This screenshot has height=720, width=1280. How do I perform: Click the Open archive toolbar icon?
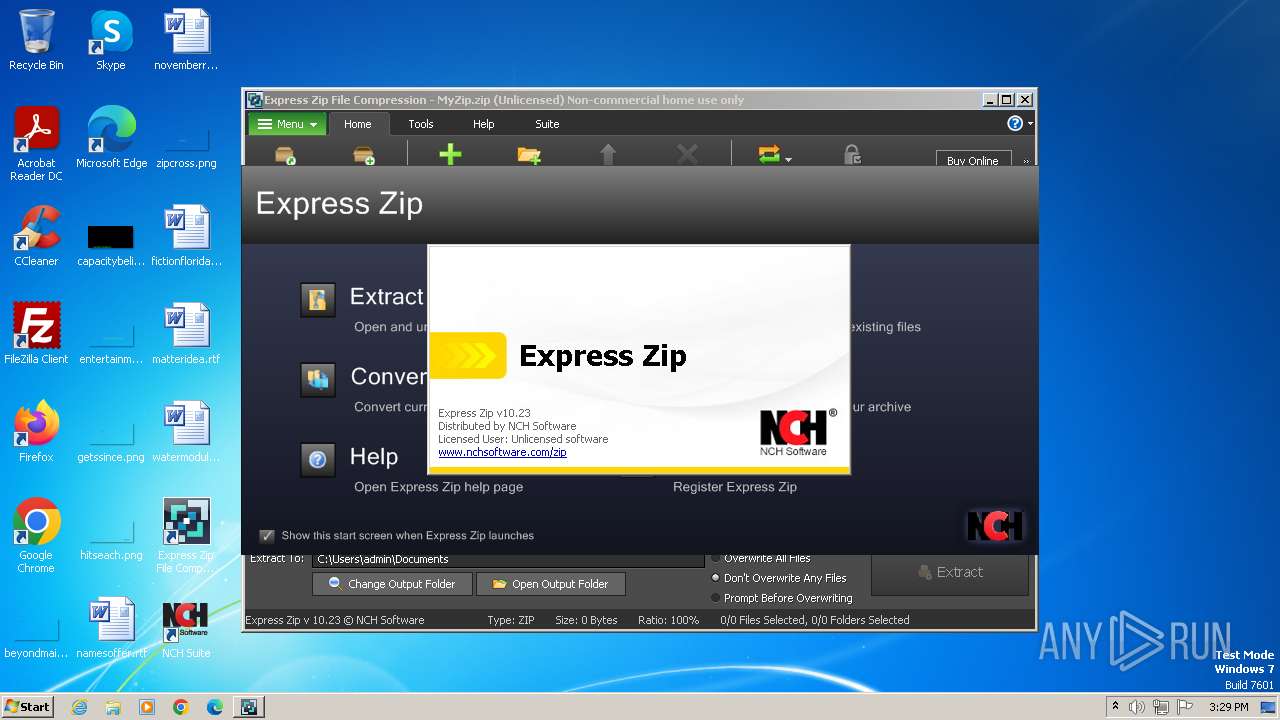coord(285,155)
